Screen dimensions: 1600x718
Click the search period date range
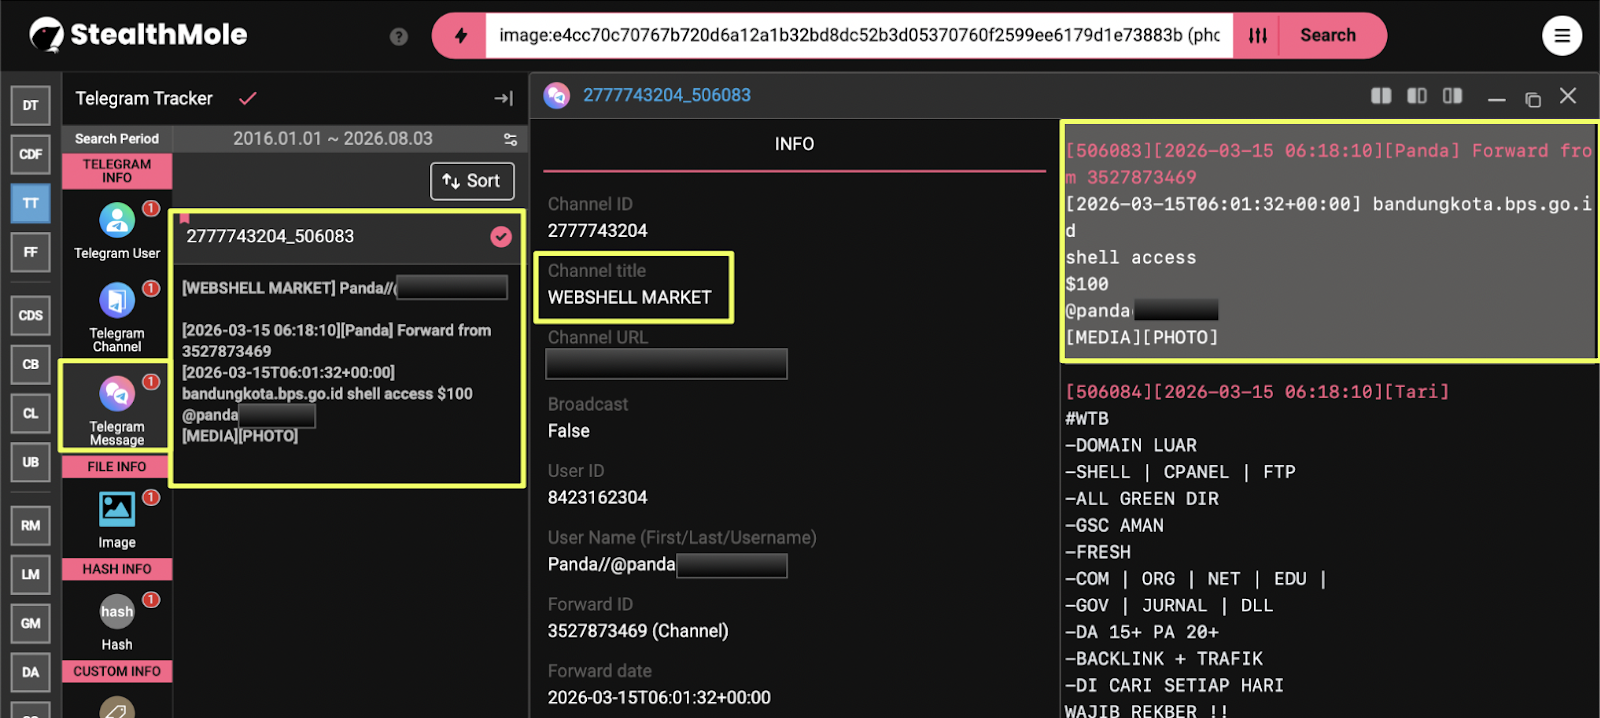pyautogui.click(x=333, y=139)
